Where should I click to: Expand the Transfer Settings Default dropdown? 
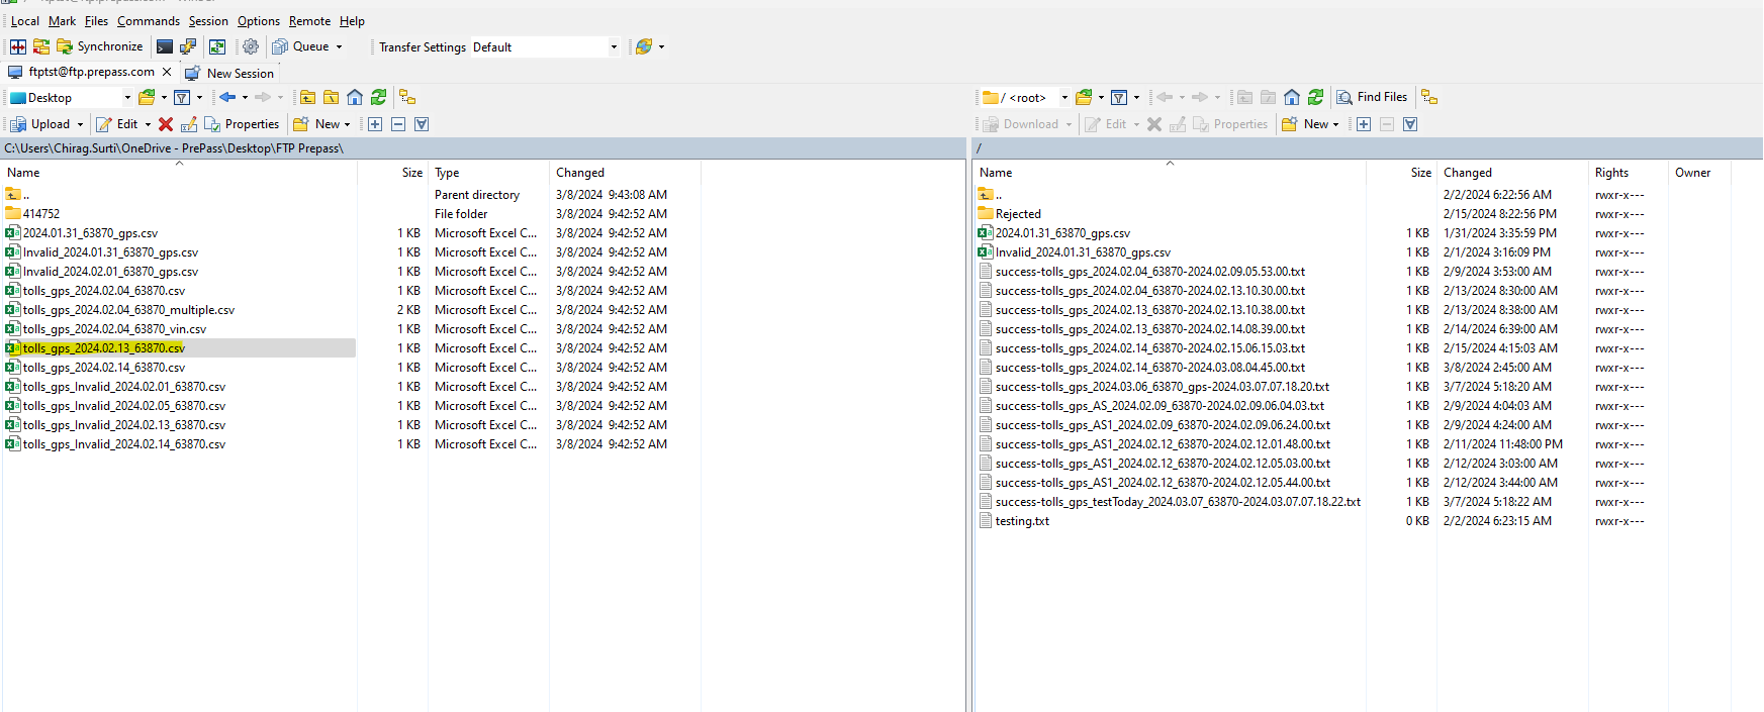point(613,47)
